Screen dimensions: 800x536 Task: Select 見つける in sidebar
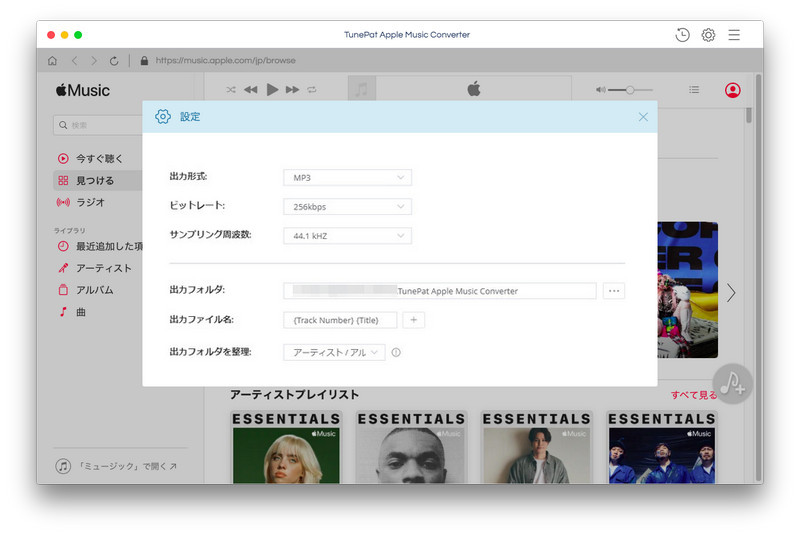(98, 181)
